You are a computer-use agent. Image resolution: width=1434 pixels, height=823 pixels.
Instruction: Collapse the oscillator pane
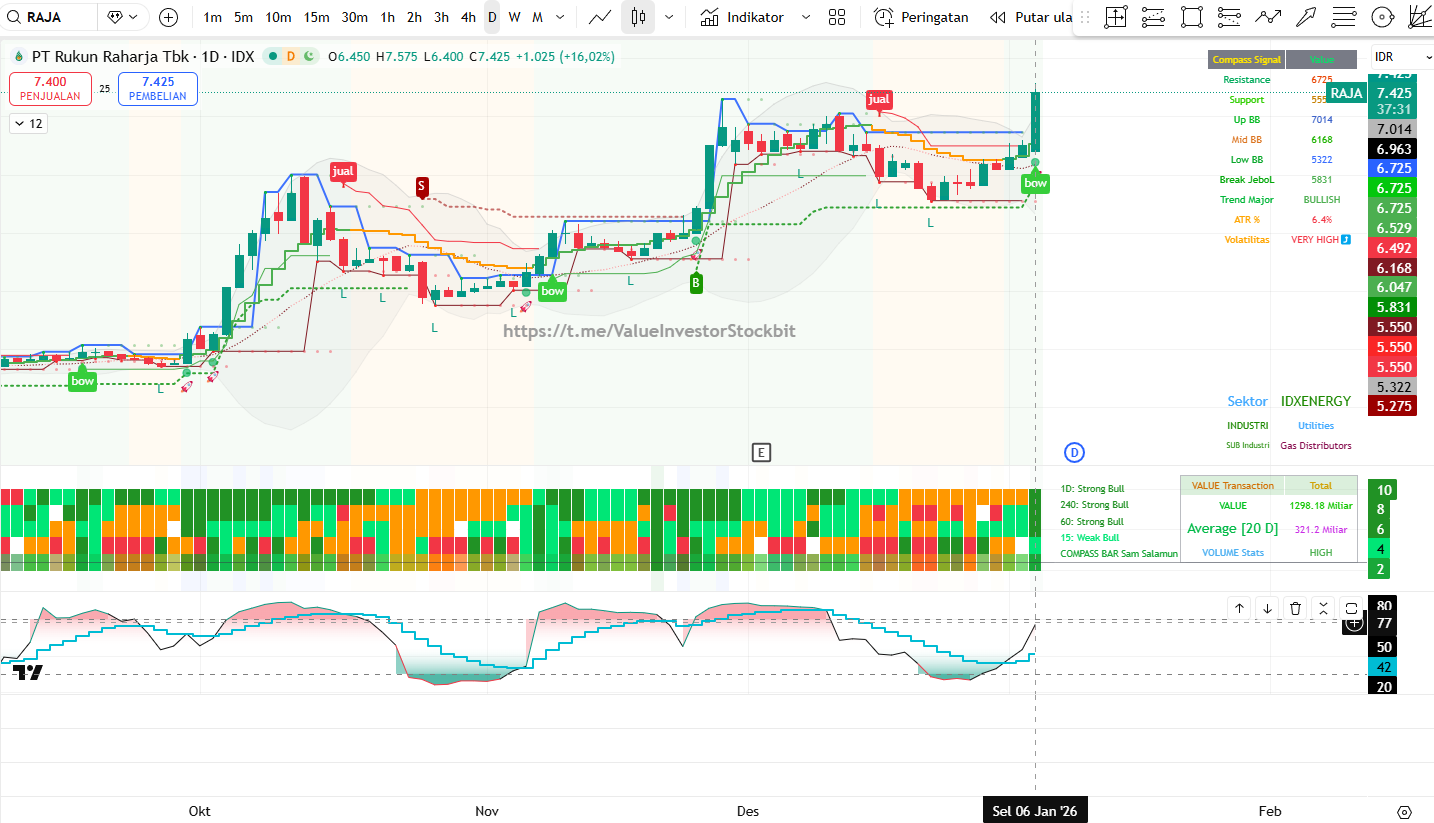[1323, 608]
